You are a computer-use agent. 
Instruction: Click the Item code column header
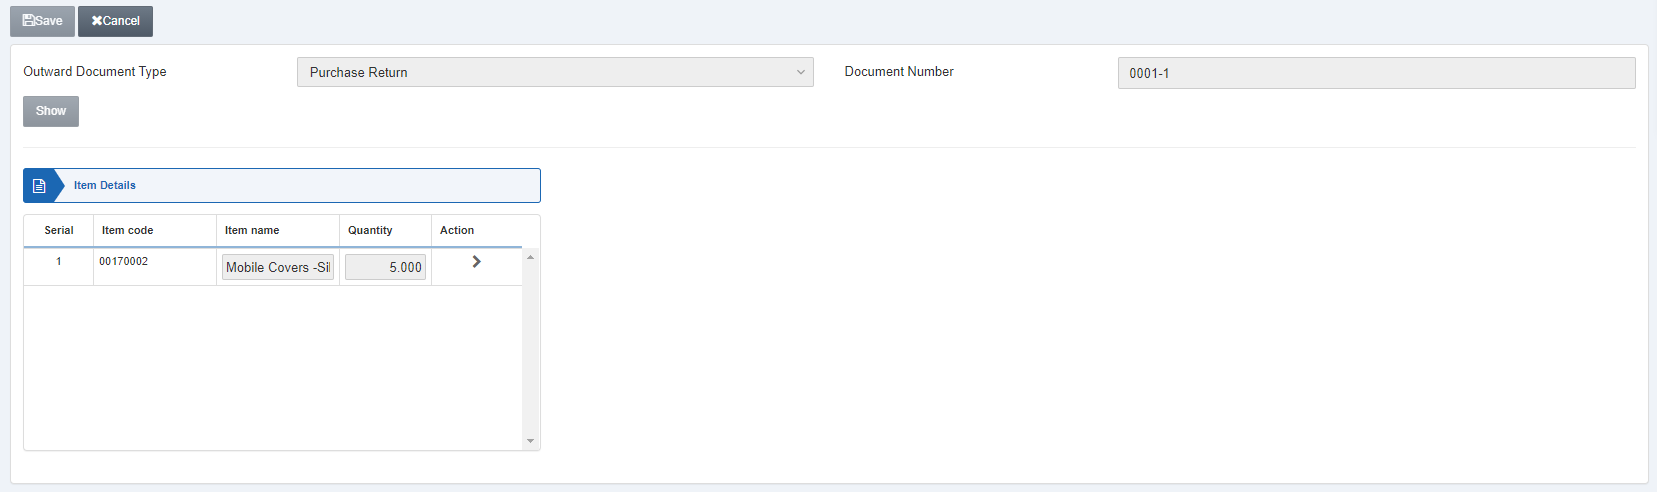pos(128,231)
